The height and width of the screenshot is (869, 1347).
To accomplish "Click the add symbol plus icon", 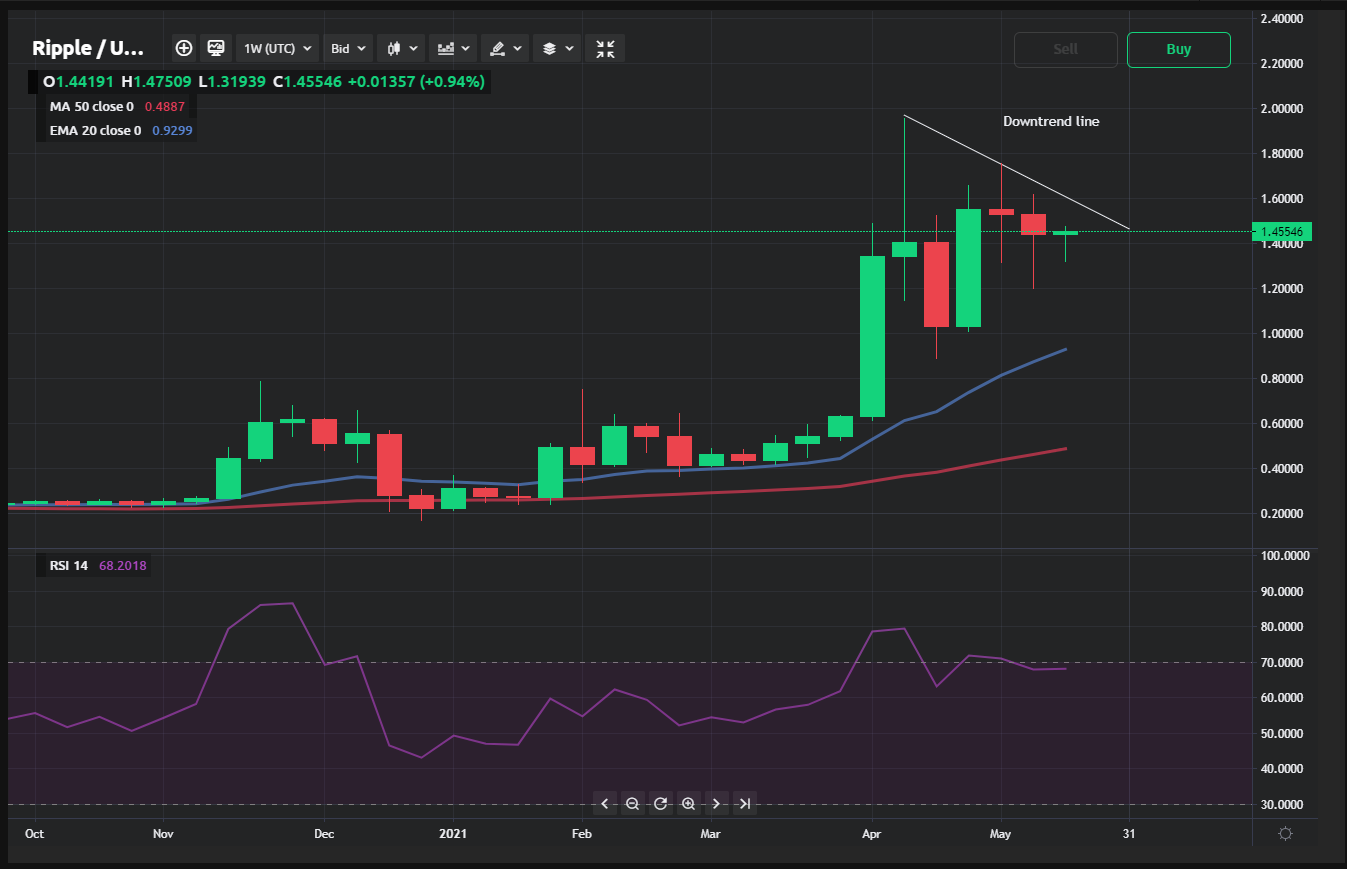I will pyautogui.click(x=184, y=48).
